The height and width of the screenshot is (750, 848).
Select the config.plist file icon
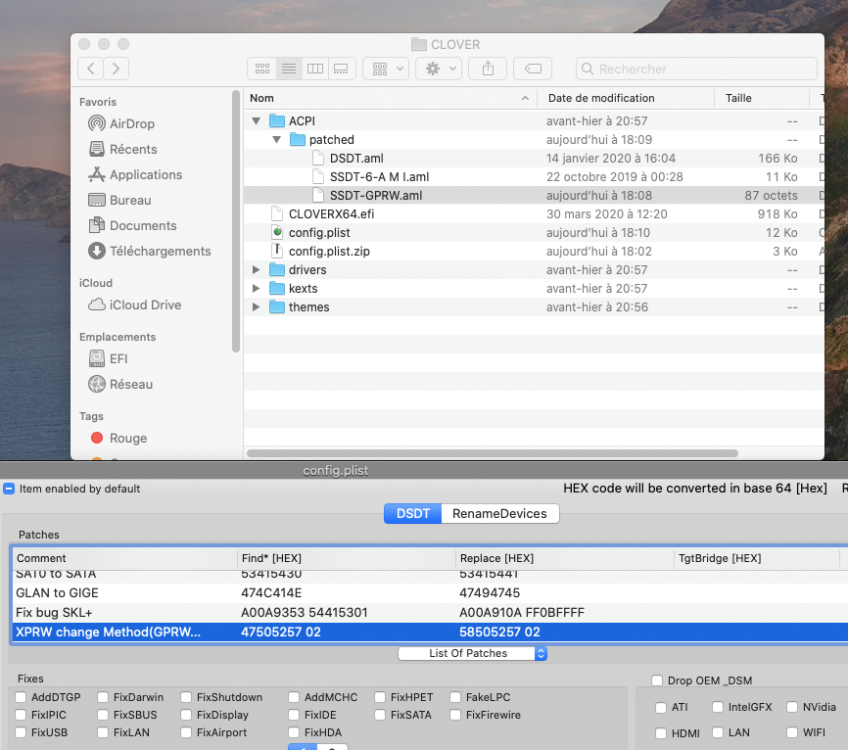pos(277,233)
